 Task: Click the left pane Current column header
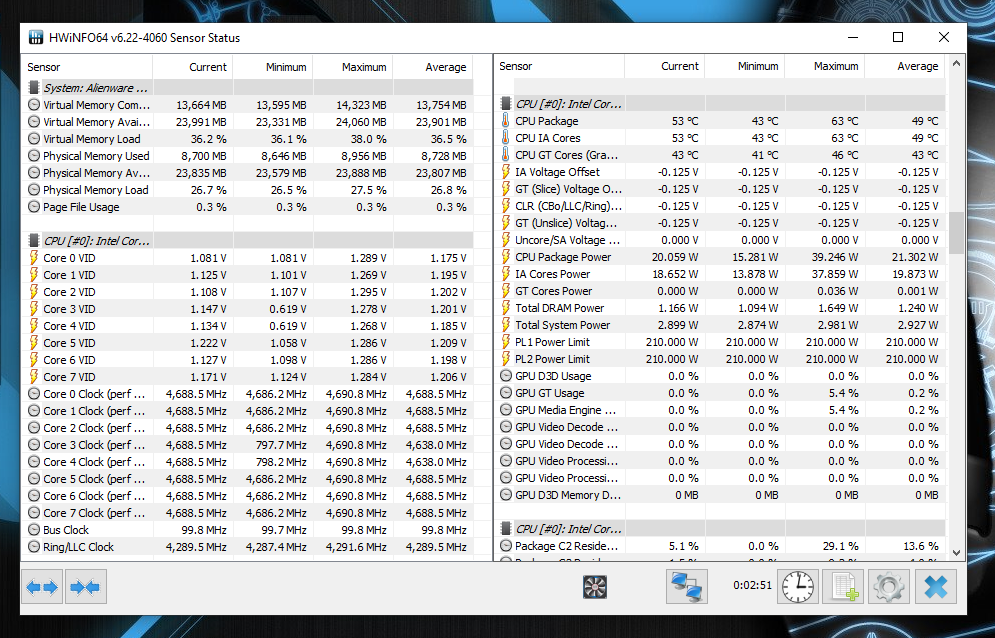(193, 67)
